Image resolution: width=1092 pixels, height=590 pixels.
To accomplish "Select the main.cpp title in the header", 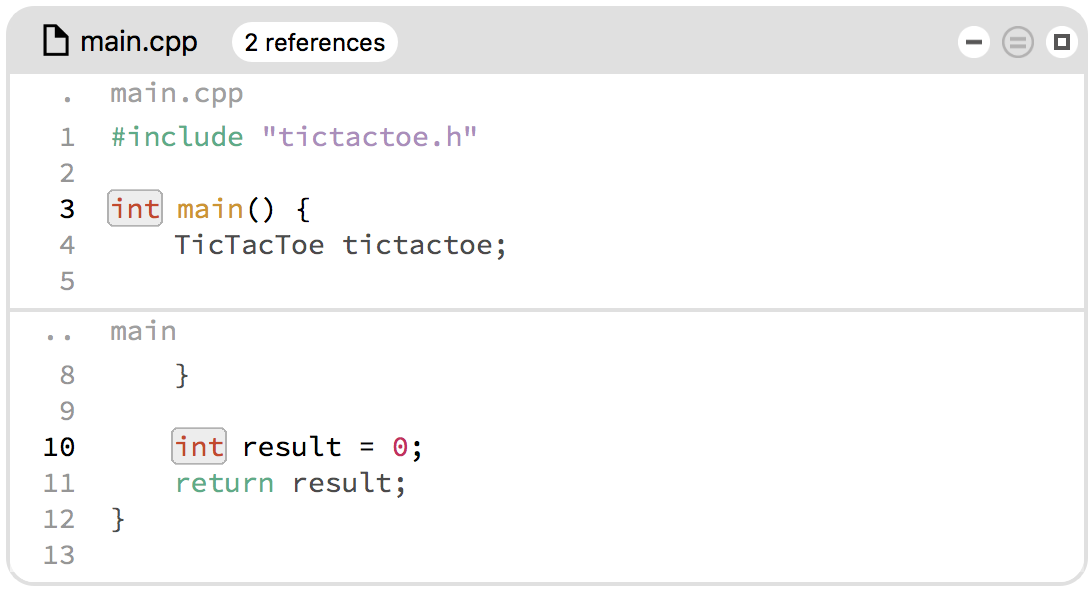I will (x=139, y=42).
